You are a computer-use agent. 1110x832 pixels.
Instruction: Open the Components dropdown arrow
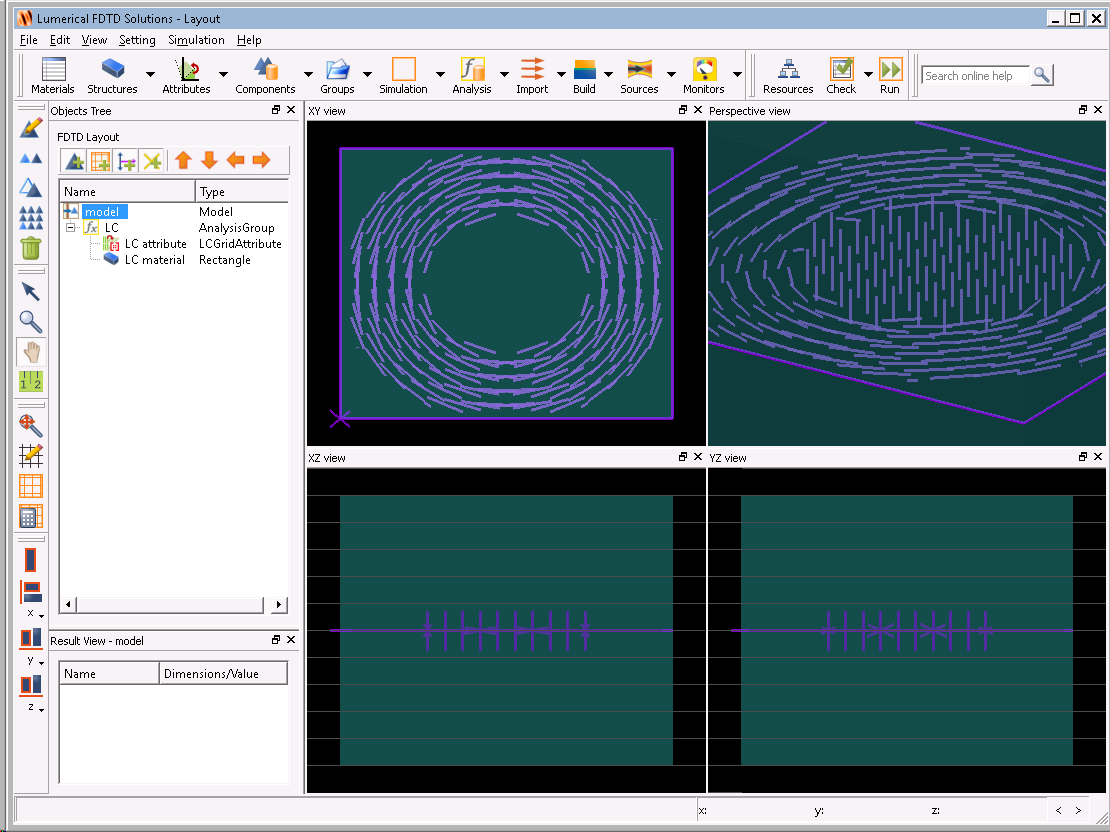[308, 74]
